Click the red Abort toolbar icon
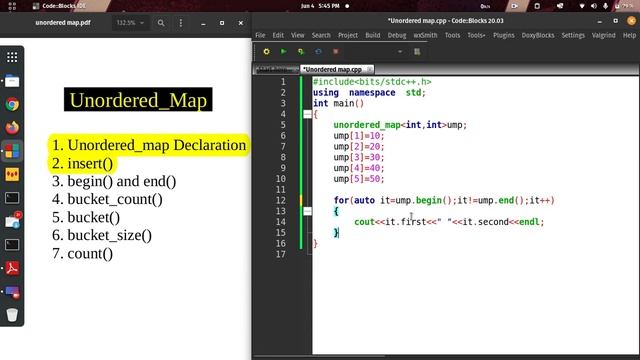Viewport: 640px width, 360px height. 336,51
